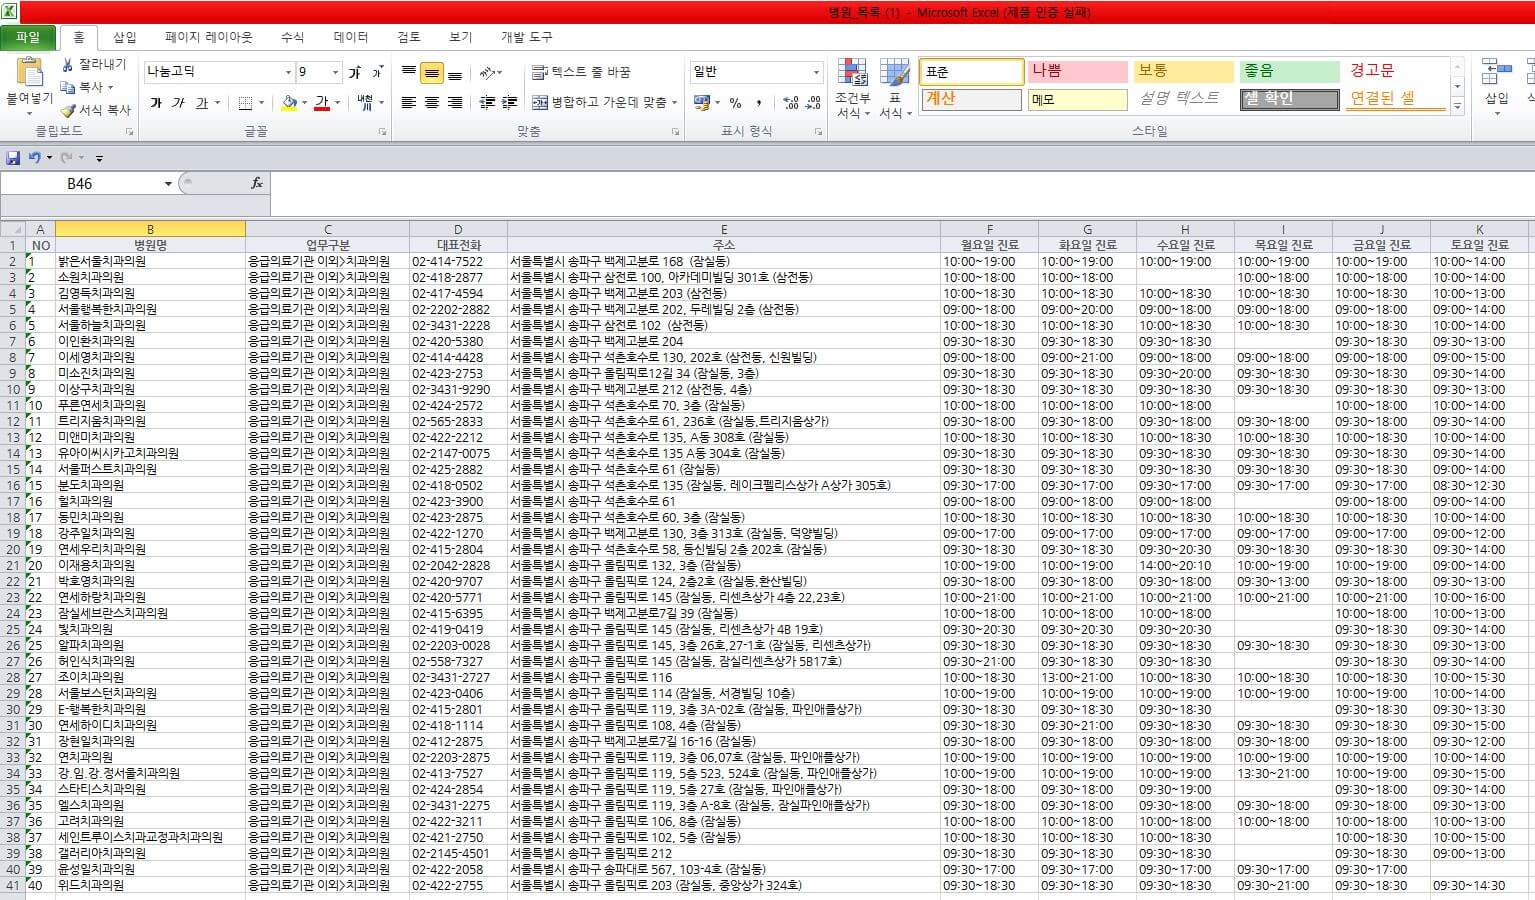Viewport: 1535px width, 900px height.
Task: Click the select-all corner of the sheet
Action: coord(12,229)
